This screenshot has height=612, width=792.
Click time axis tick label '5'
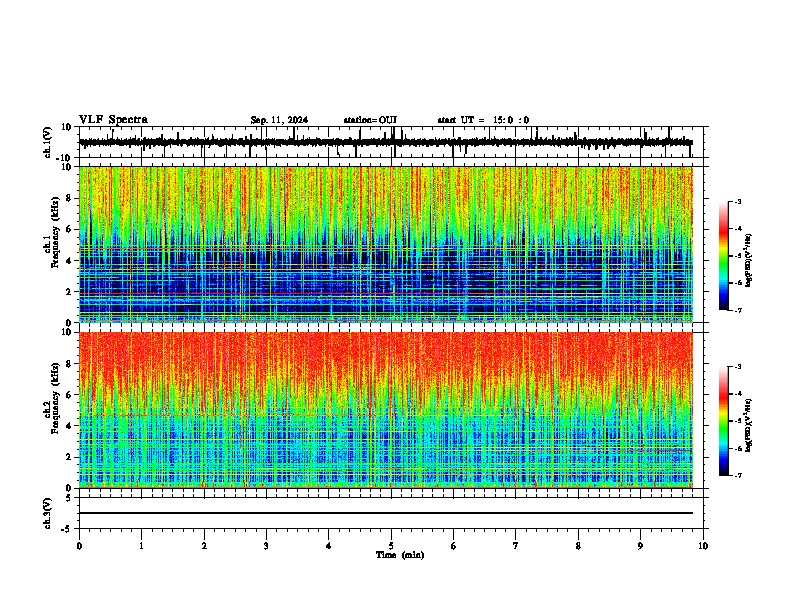pyautogui.click(x=391, y=546)
